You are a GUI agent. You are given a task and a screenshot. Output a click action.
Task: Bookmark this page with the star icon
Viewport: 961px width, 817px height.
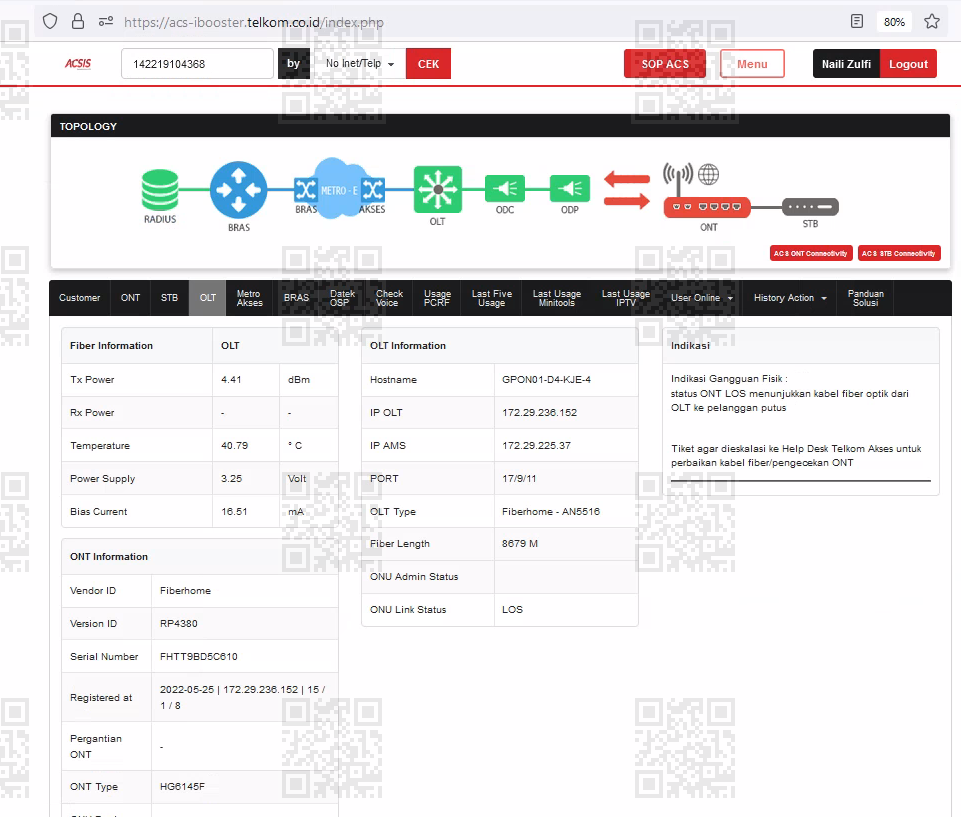click(x=932, y=21)
